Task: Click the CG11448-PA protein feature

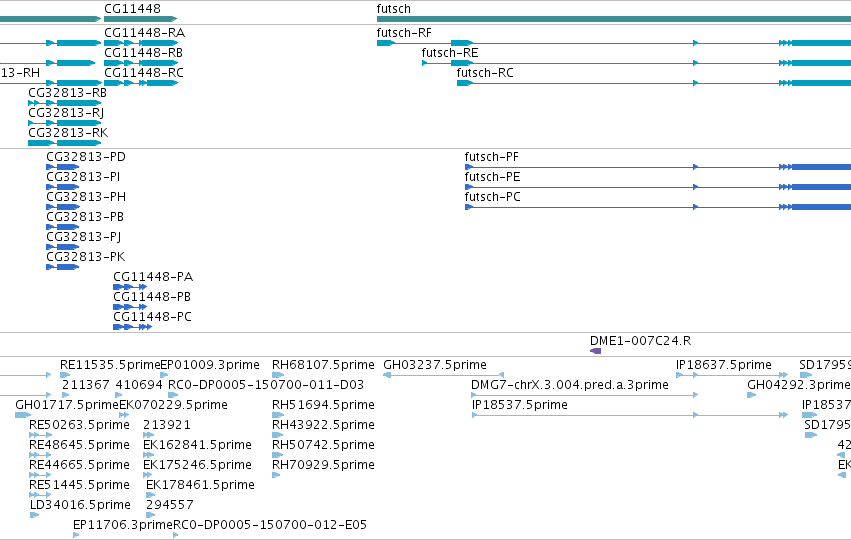Action: 130,287
